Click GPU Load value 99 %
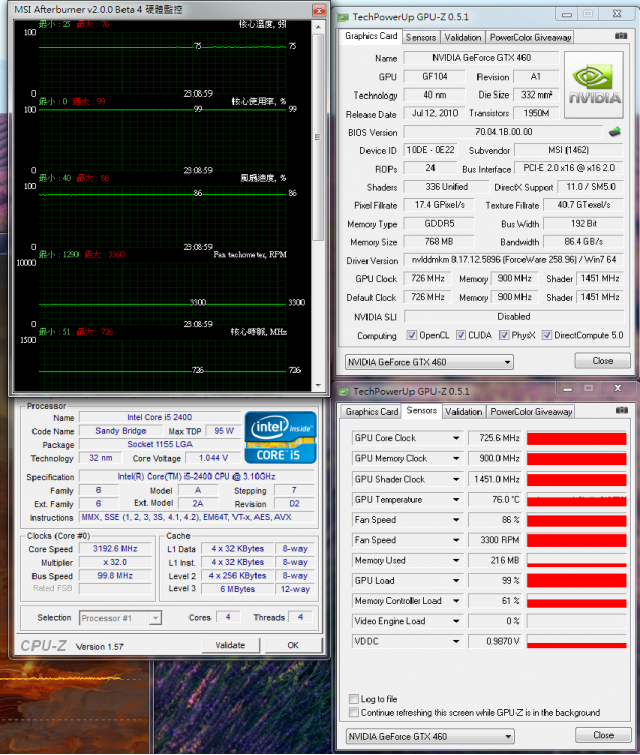Viewport: 640px width, 755px height. [x=495, y=581]
